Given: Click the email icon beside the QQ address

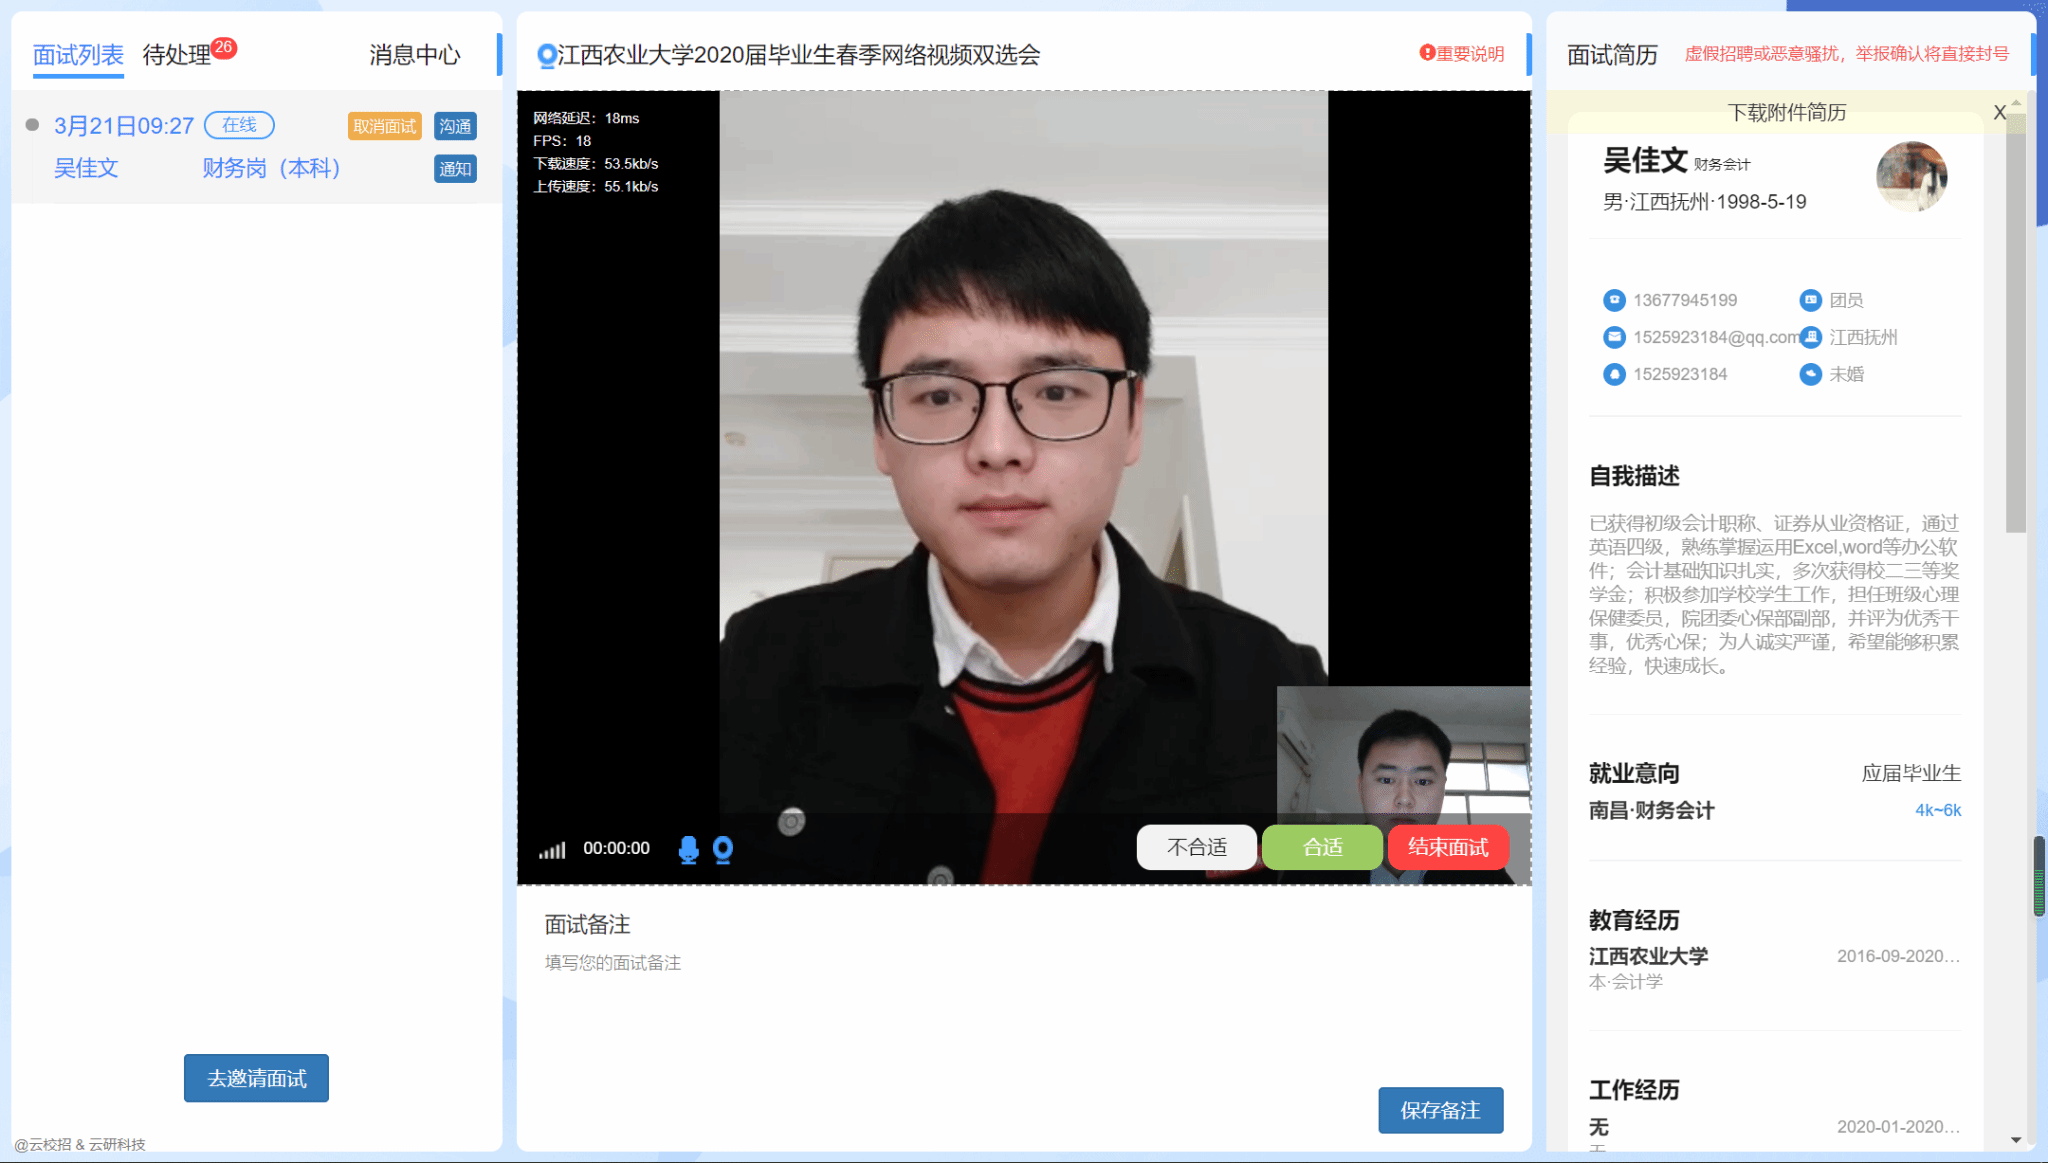Looking at the screenshot, I should point(1614,337).
